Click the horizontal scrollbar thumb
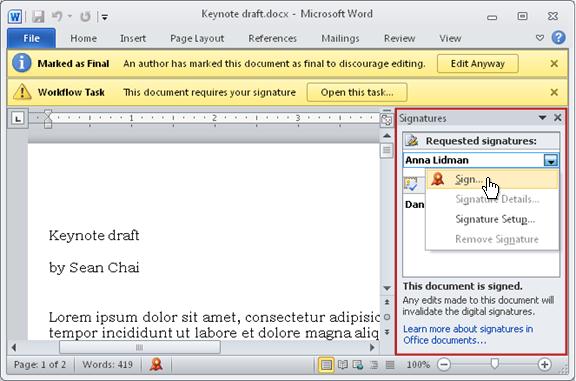Image resolution: width=576 pixels, height=381 pixels. 140,348
